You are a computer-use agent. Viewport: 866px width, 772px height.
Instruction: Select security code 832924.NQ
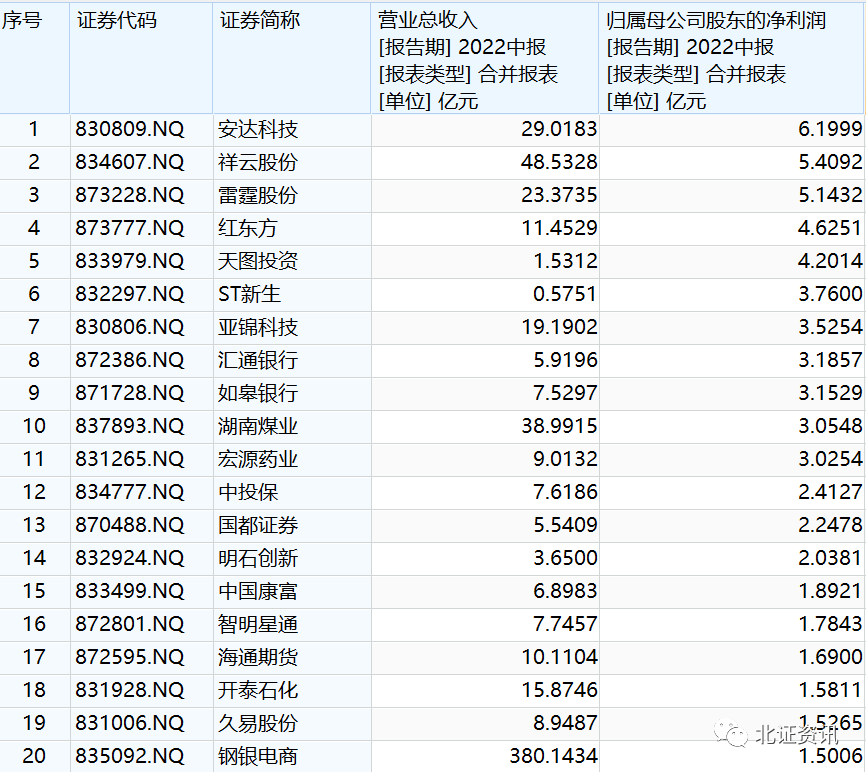click(130, 558)
